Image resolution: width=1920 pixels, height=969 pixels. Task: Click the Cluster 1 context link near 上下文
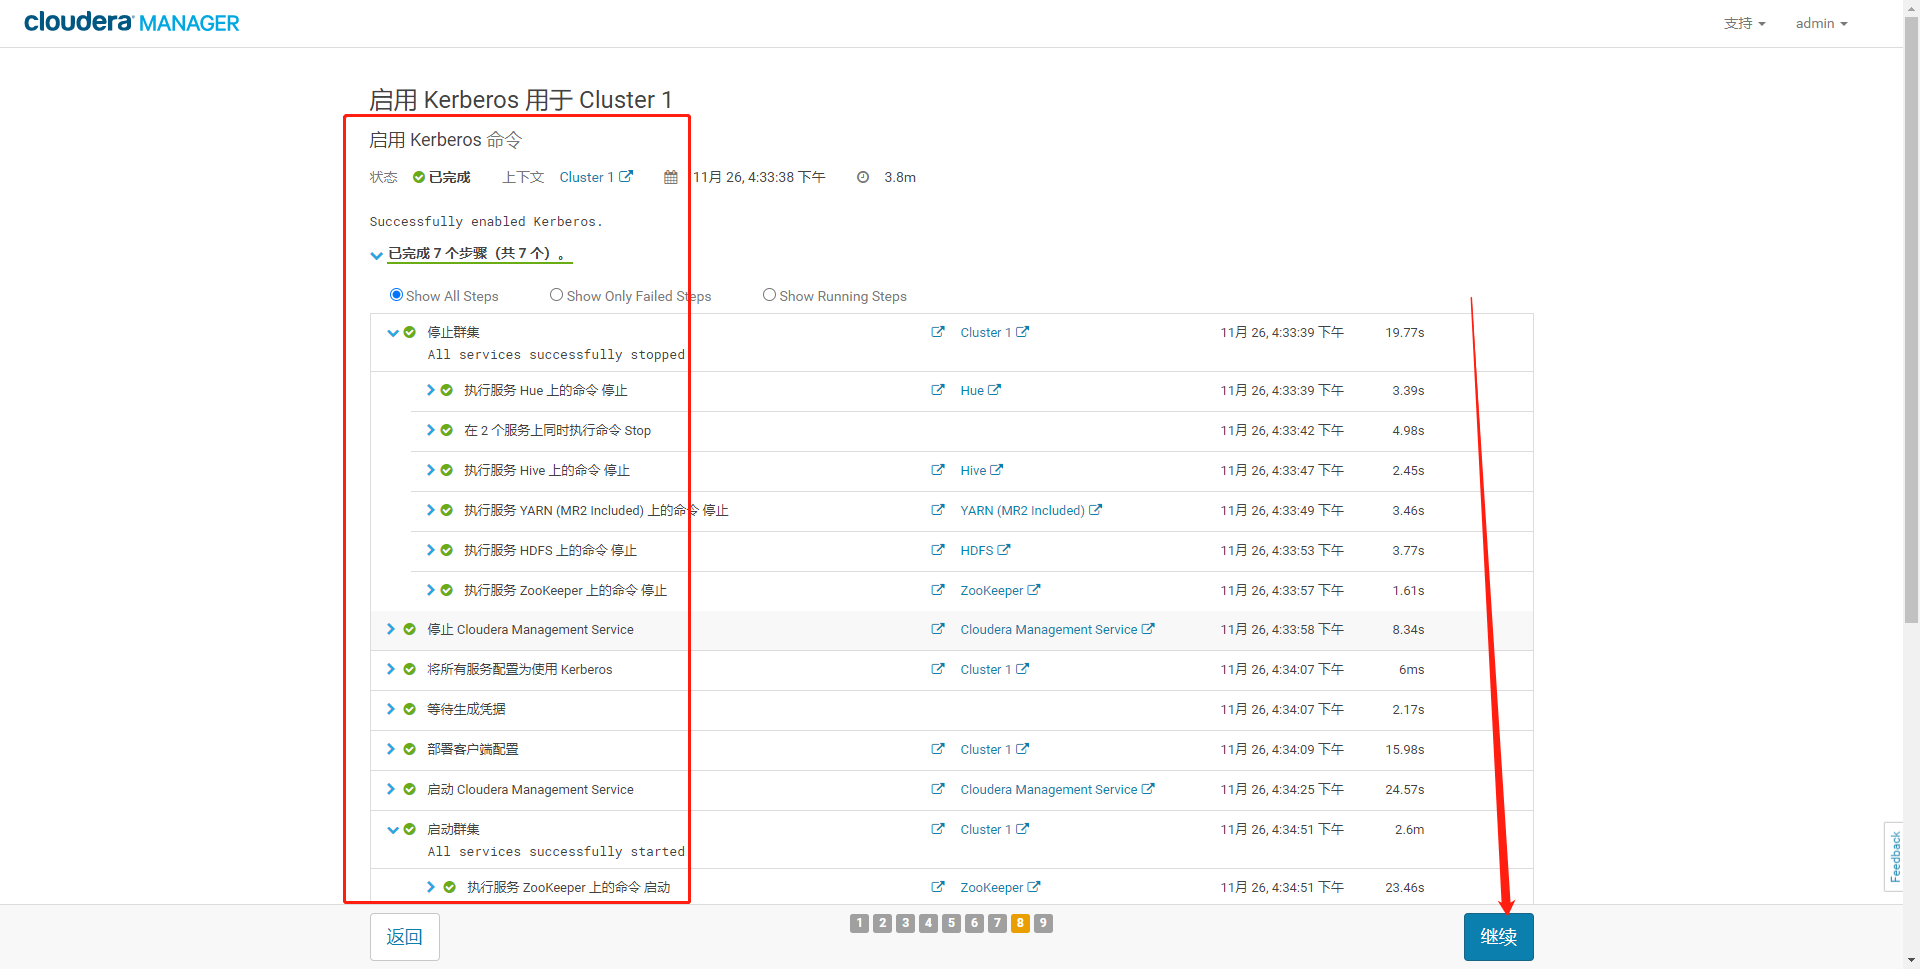pyautogui.click(x=596, y=177)
